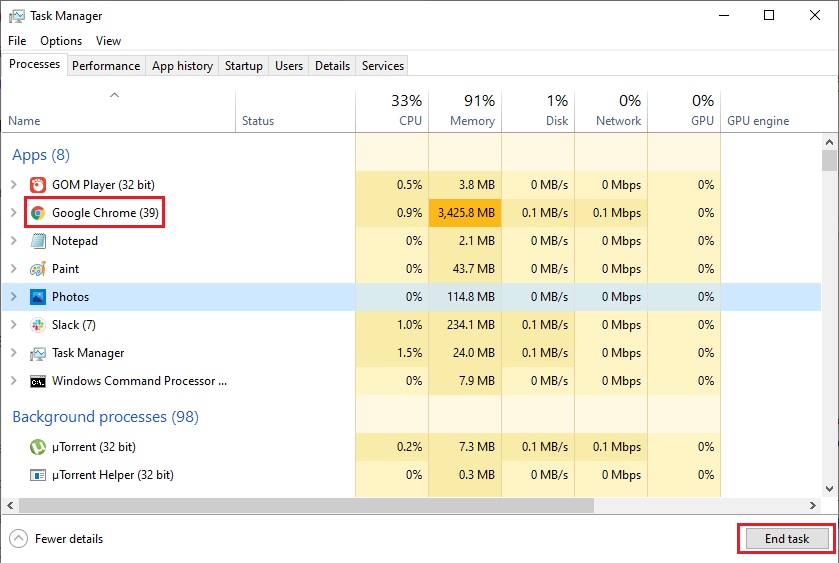Sort by the Name column header
The height and width of the screenshot is (563, 839).
[118, 111]
